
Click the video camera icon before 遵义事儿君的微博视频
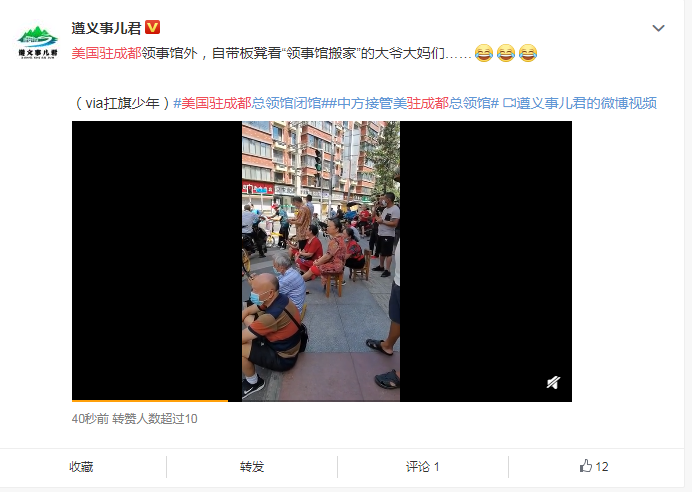(x=508, y=103)
